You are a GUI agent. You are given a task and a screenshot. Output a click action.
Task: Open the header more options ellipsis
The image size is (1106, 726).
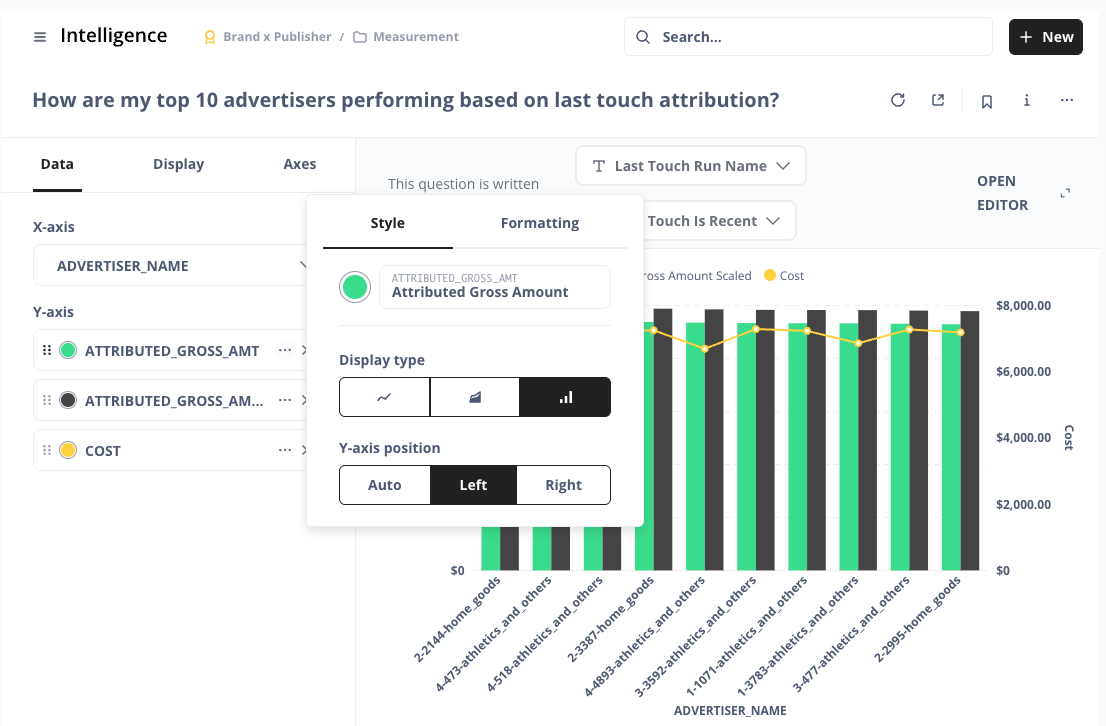point(1067,100)
